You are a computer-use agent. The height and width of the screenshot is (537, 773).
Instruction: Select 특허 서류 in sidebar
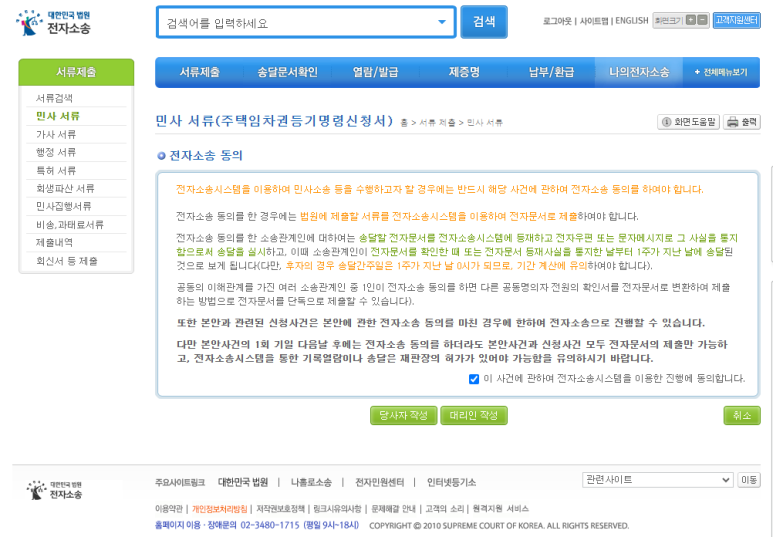point(56,171)
